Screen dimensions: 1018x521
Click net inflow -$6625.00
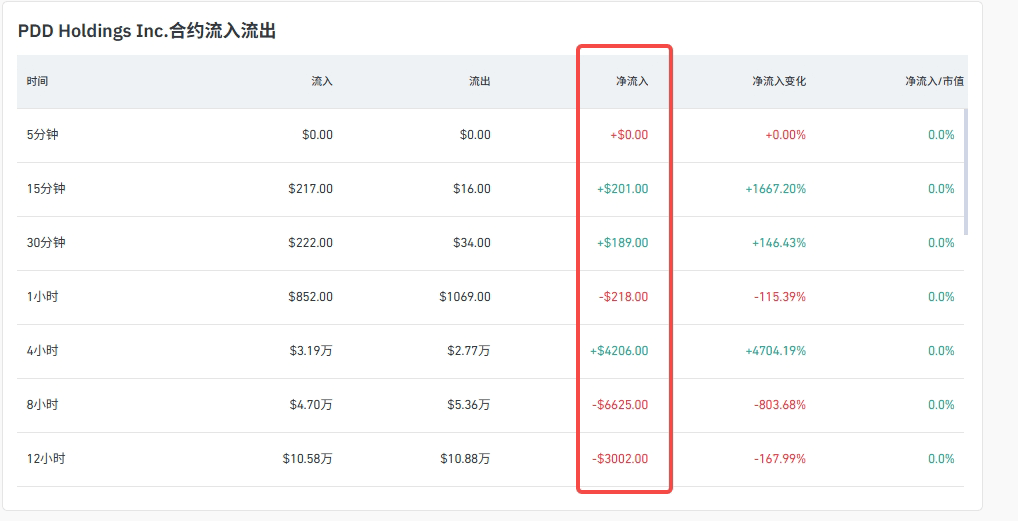pyautogui.click(x=620, y=404)
